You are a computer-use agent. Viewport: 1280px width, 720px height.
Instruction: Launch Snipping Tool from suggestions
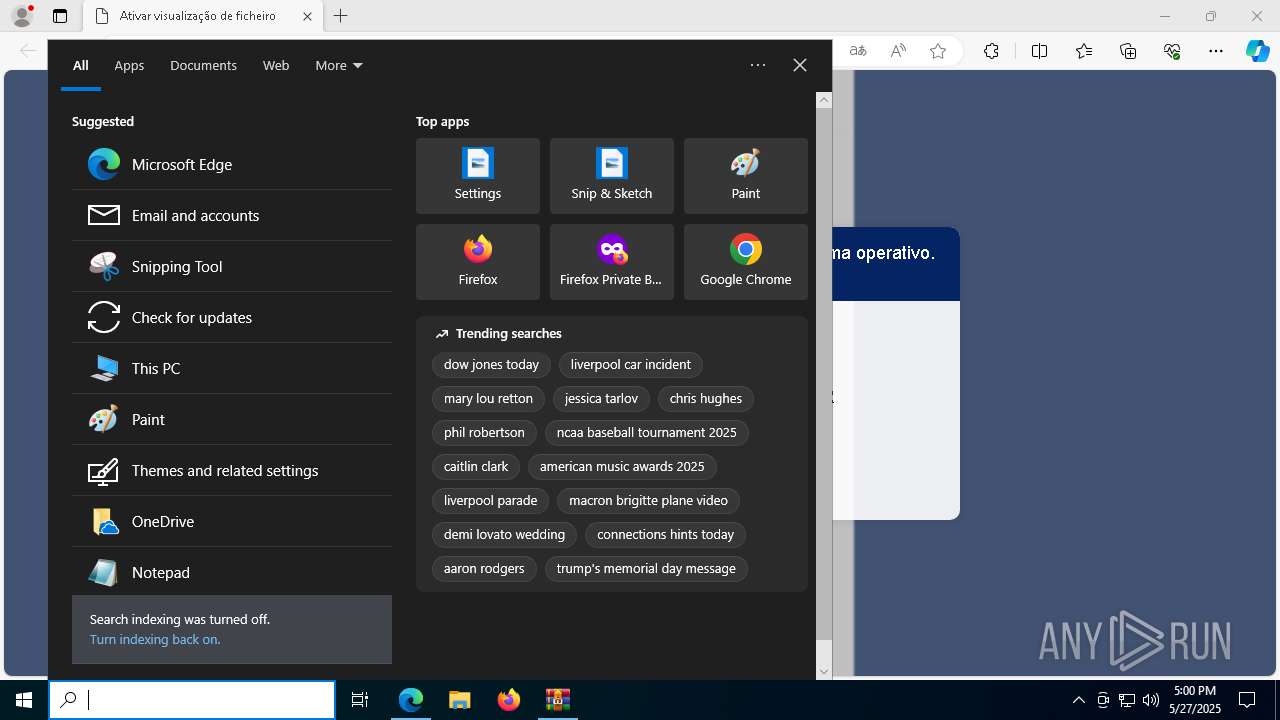[232, 267]
